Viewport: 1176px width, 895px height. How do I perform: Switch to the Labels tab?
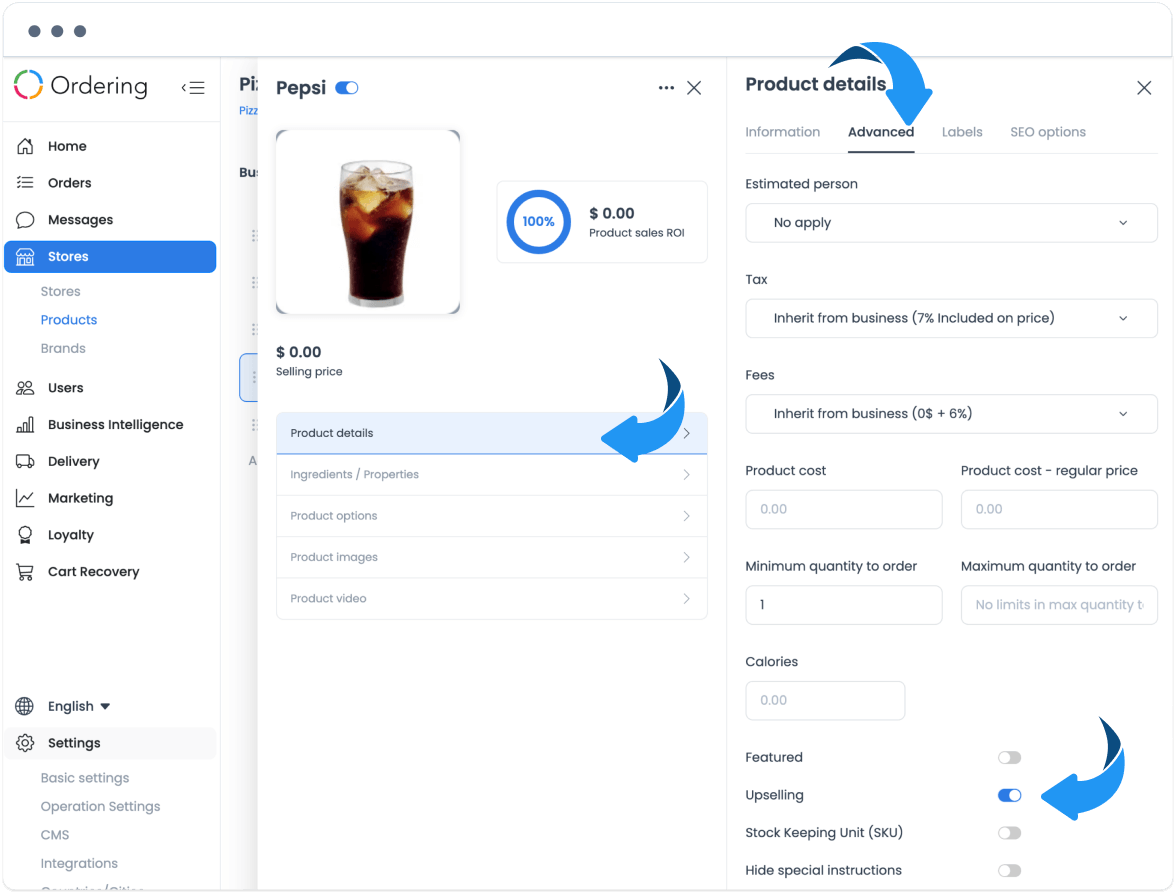click(x=962, y=132)
